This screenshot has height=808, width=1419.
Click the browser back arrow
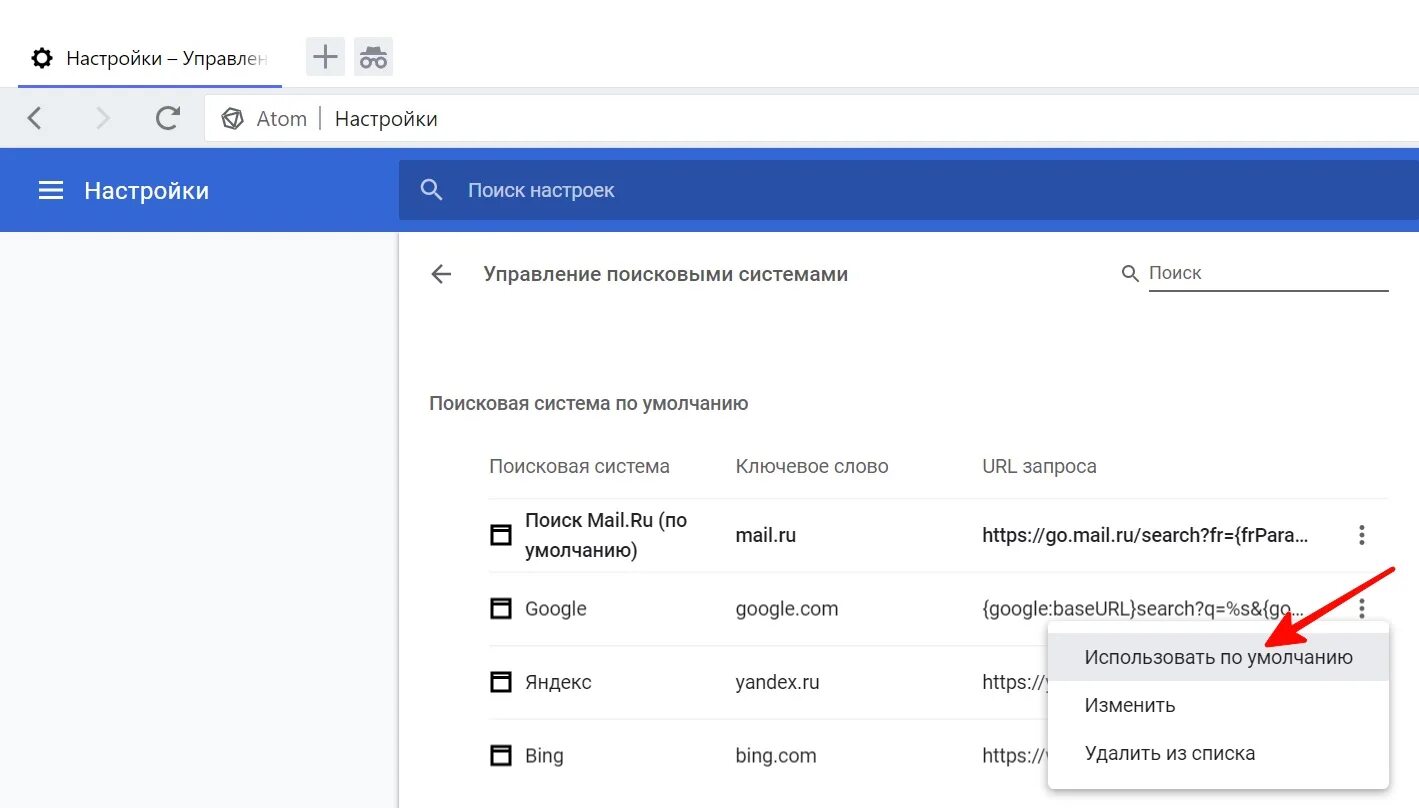(35, 119)
